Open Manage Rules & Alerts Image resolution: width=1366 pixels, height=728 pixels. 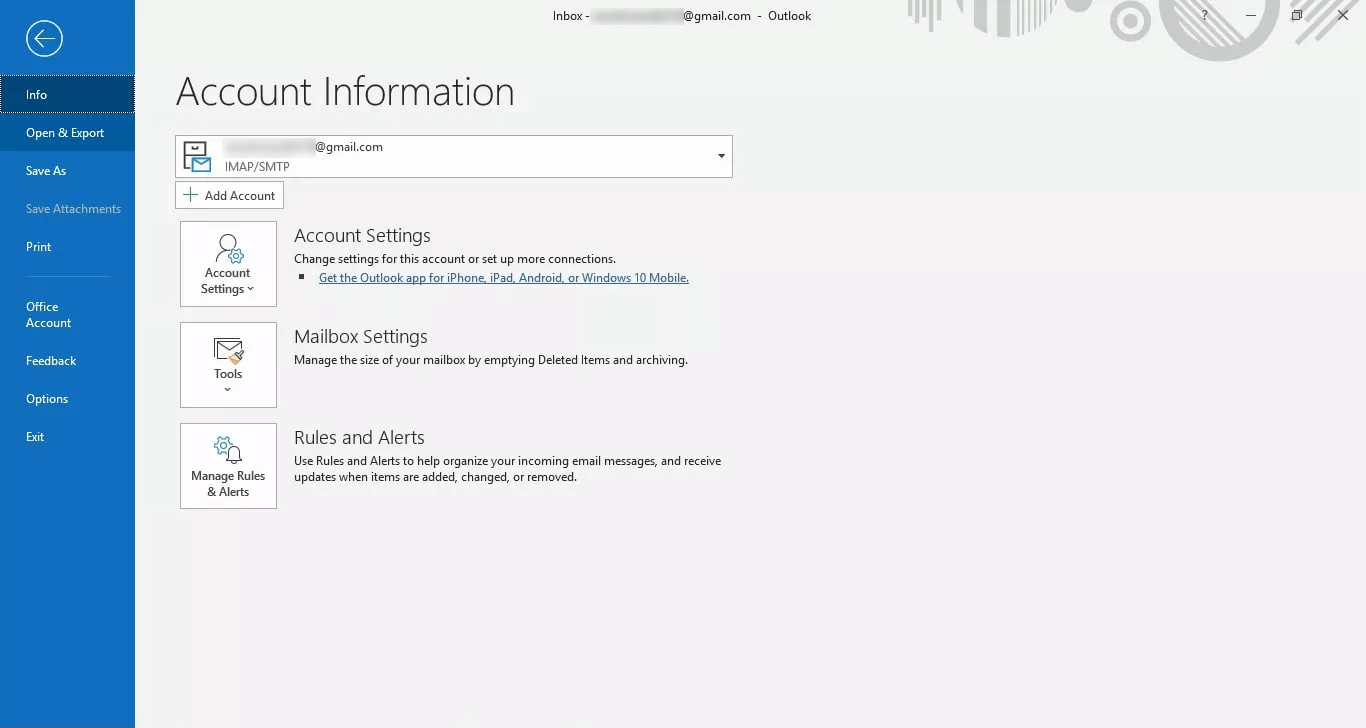(x=228, y=466)
